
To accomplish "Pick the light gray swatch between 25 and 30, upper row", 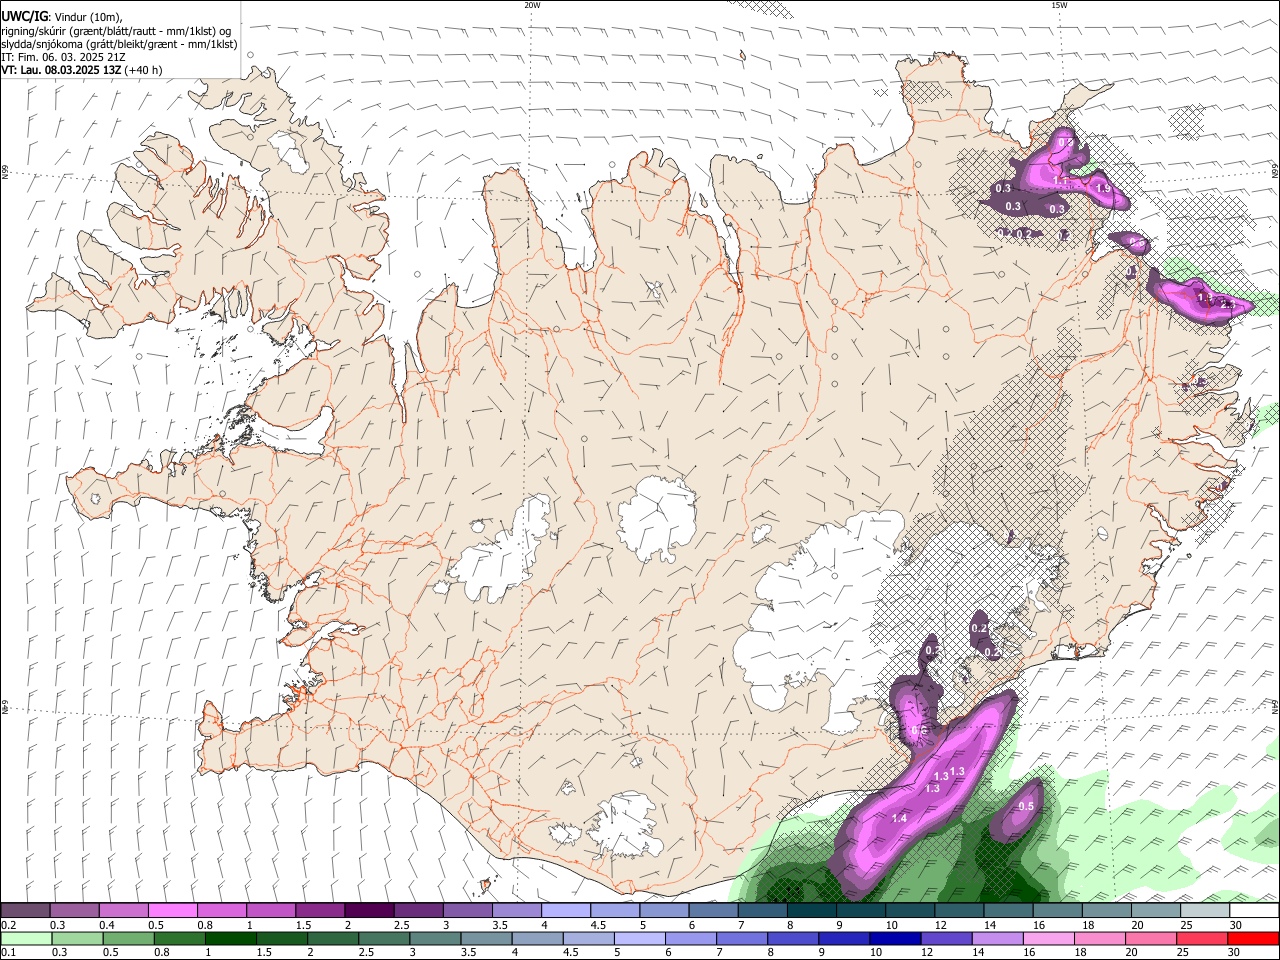I will coord(1205,911).
